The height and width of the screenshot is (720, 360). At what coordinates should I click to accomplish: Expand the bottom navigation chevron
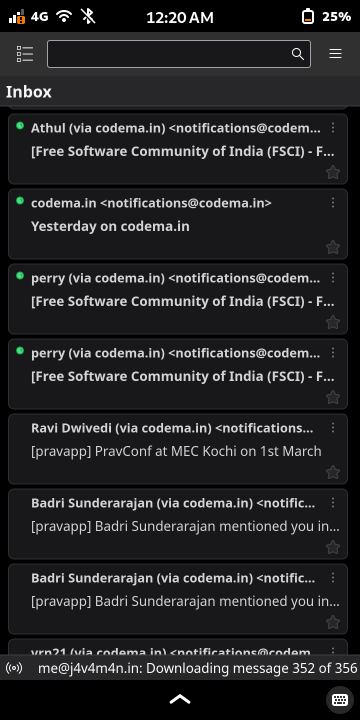pos(180,699)
